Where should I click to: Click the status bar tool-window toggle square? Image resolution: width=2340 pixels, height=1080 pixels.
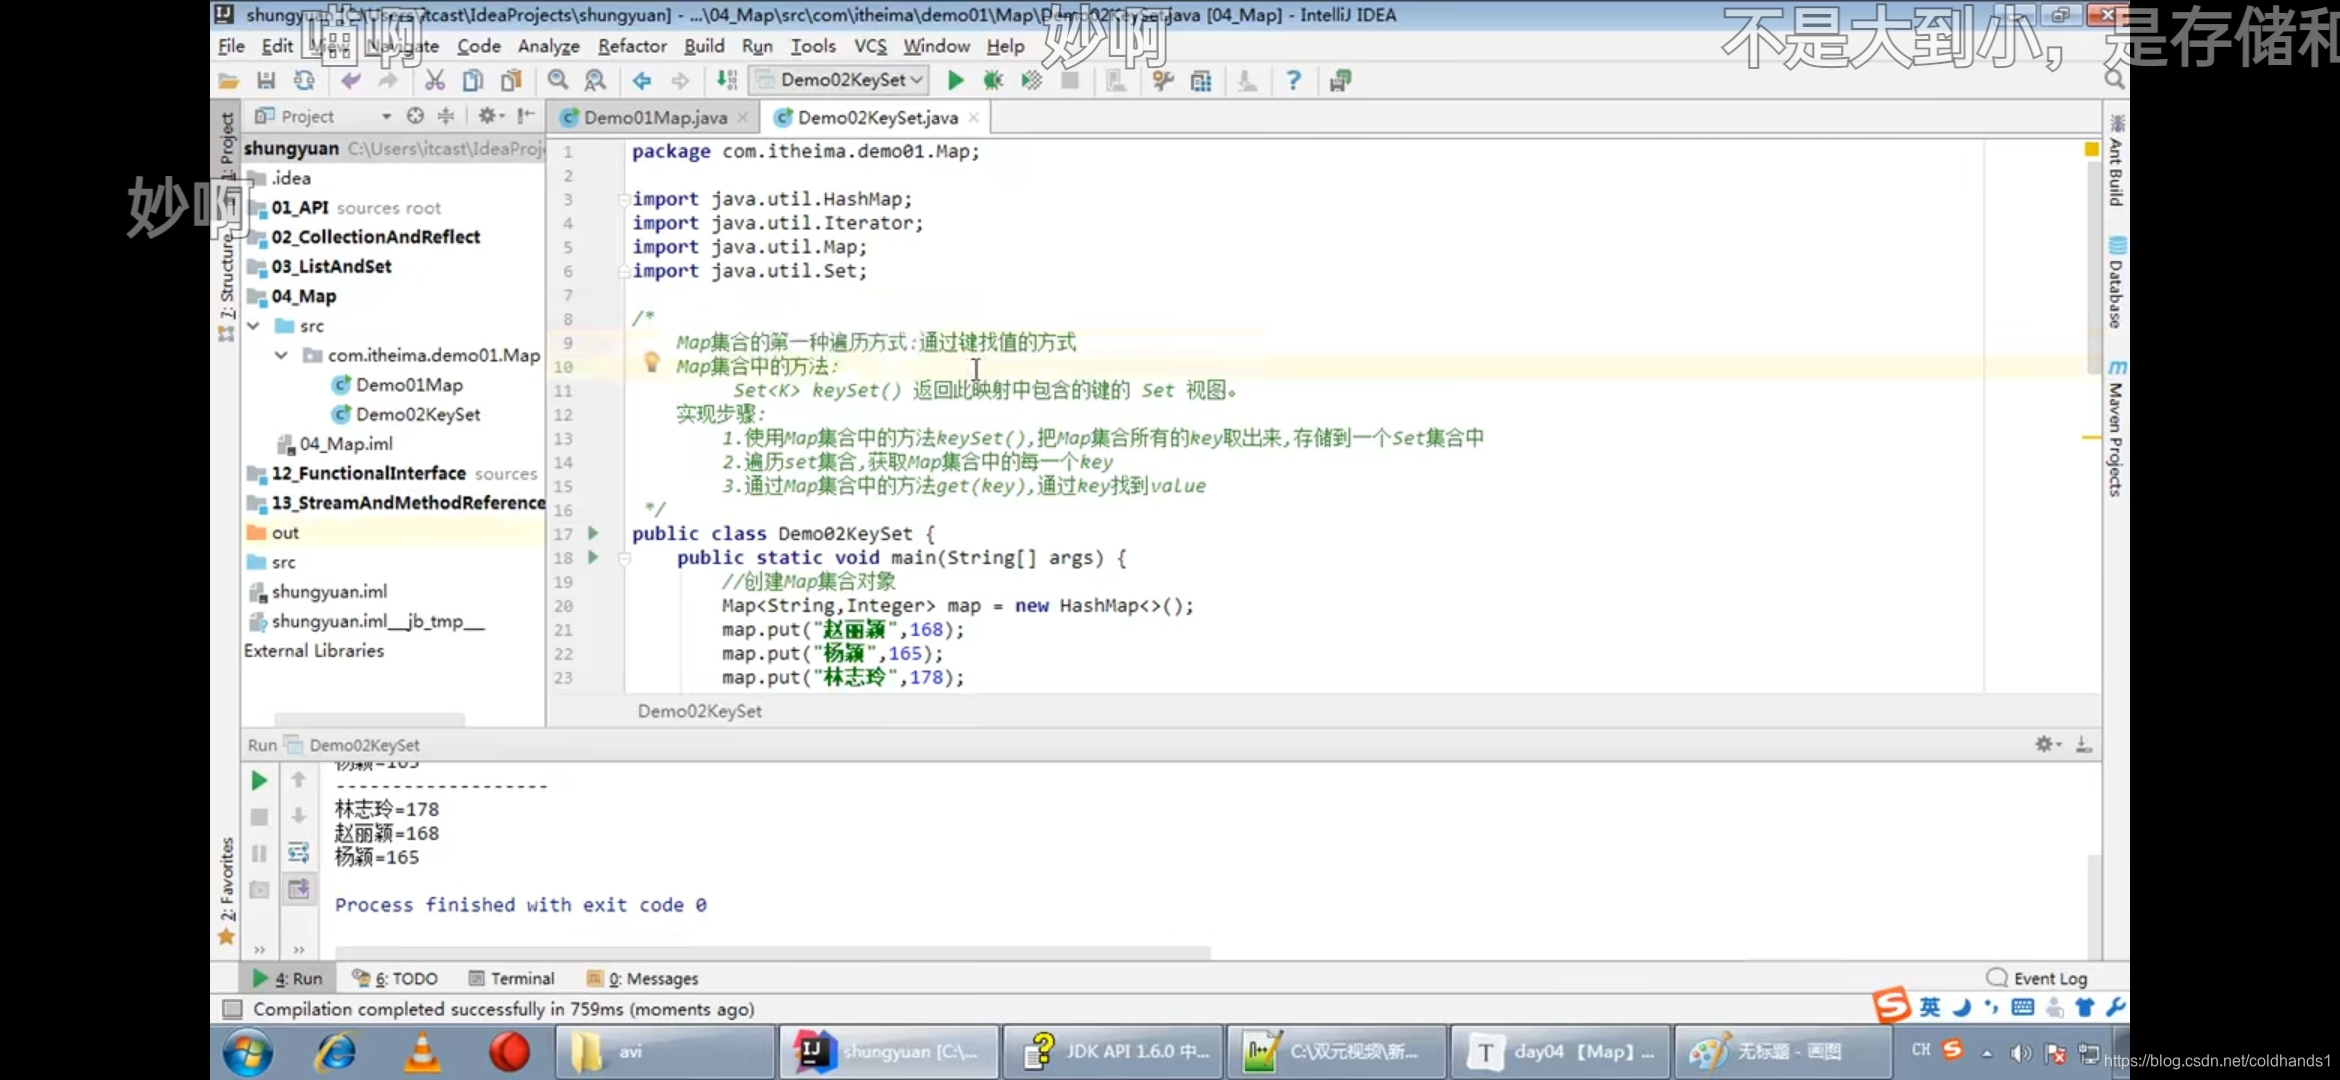pos(232,1009)
